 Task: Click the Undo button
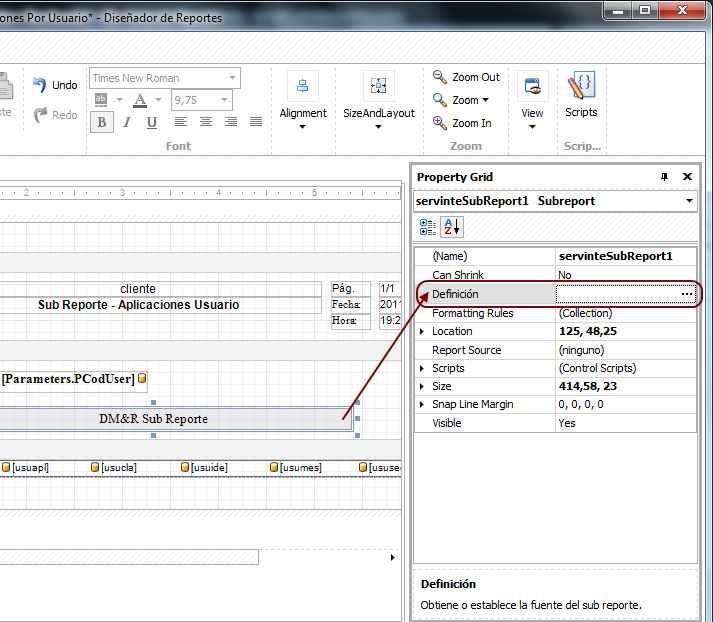tap(54, 85)
